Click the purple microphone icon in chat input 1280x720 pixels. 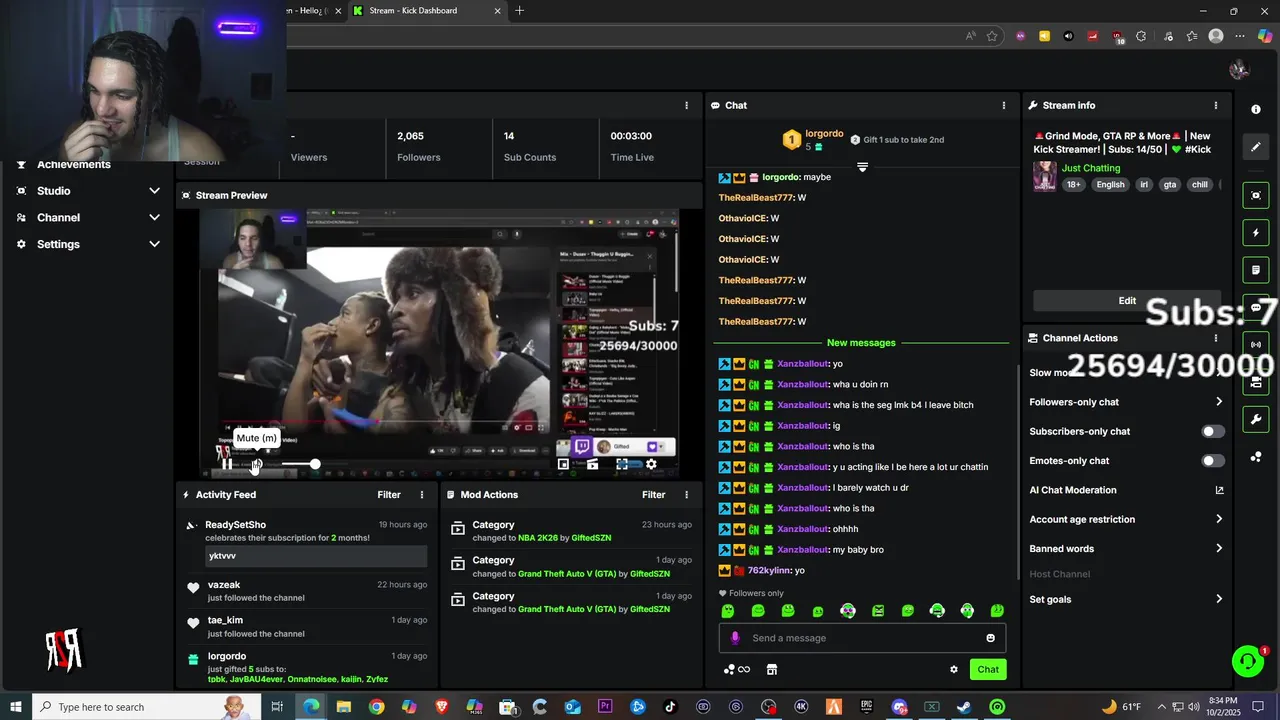[735, 638]
